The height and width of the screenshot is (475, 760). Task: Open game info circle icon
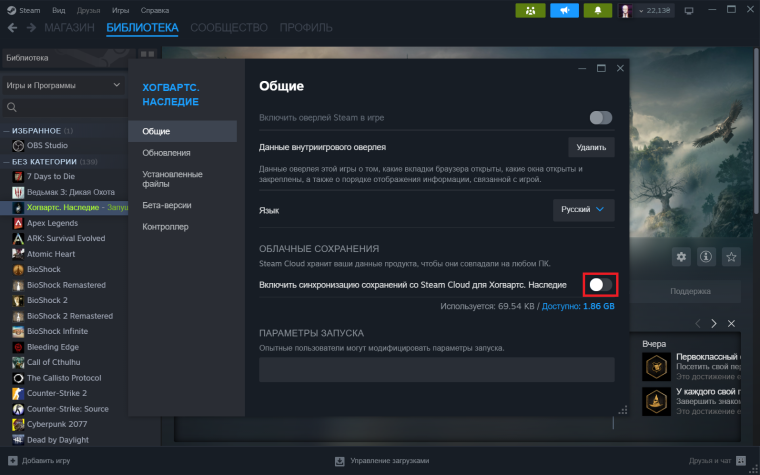[x=706, y=257]
